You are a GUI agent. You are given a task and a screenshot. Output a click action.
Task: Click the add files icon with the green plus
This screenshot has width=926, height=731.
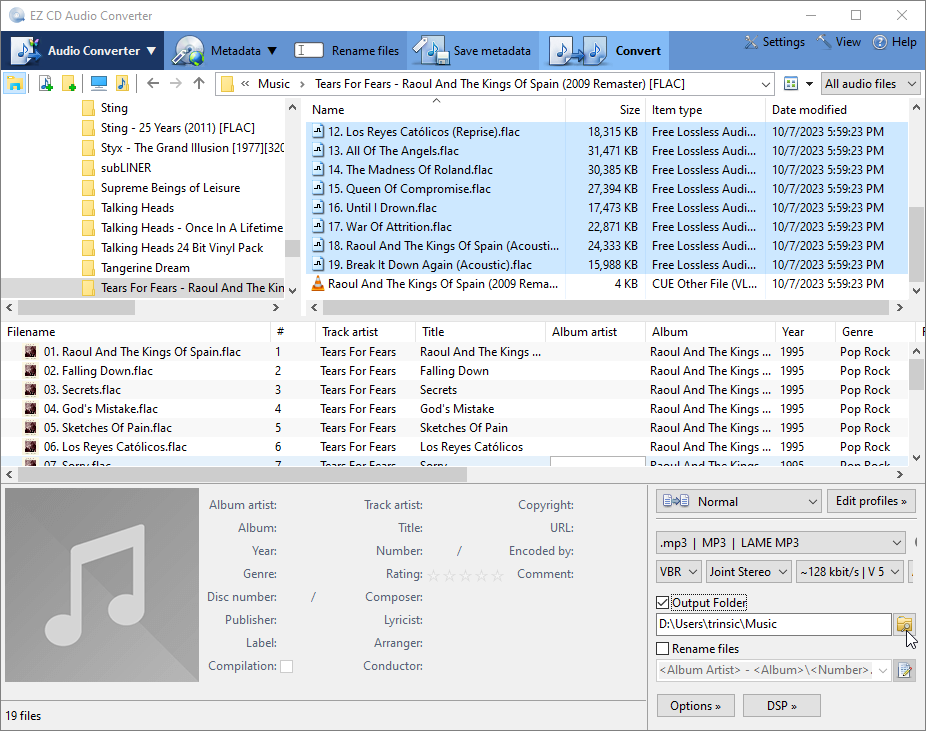pyautogui.click(x=45, y=84)
